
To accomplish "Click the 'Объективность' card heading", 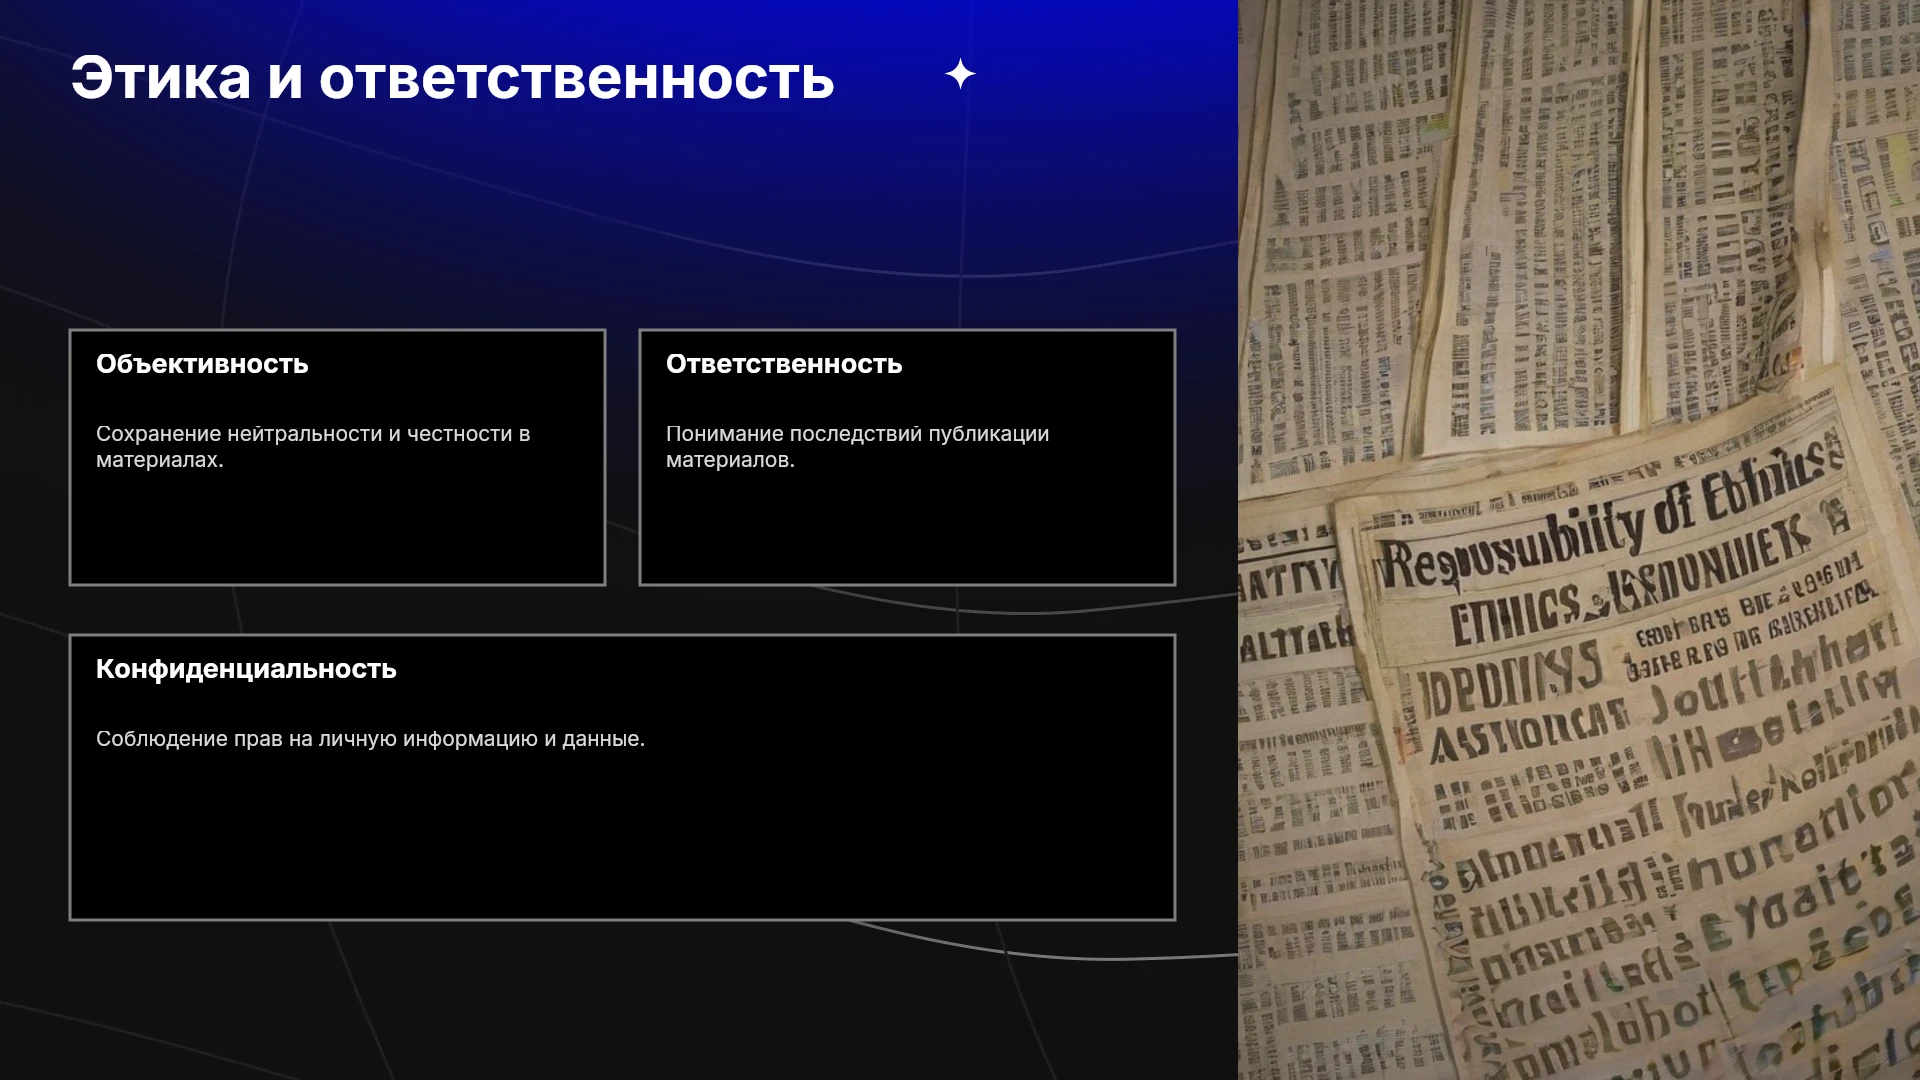I will [x=202, y=364].
